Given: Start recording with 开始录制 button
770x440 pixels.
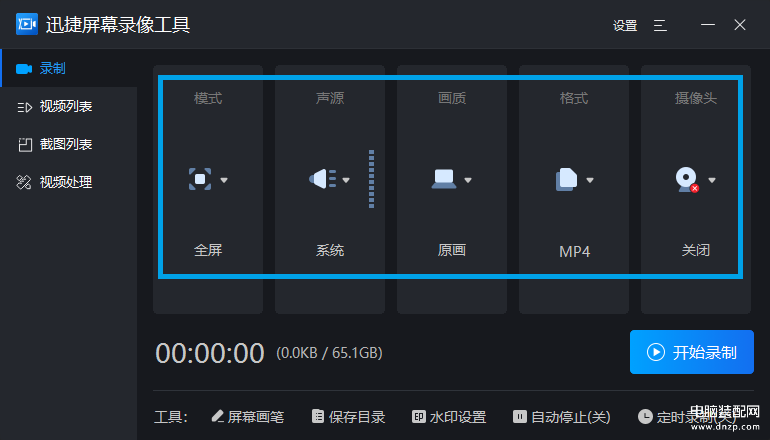Looking at the screenshot, I should 691,352.
